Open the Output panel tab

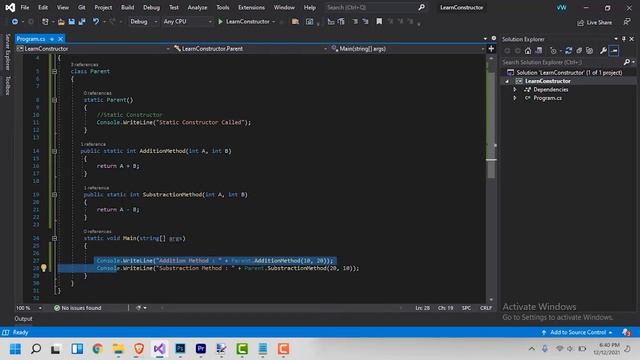click(x=23, y=319)
